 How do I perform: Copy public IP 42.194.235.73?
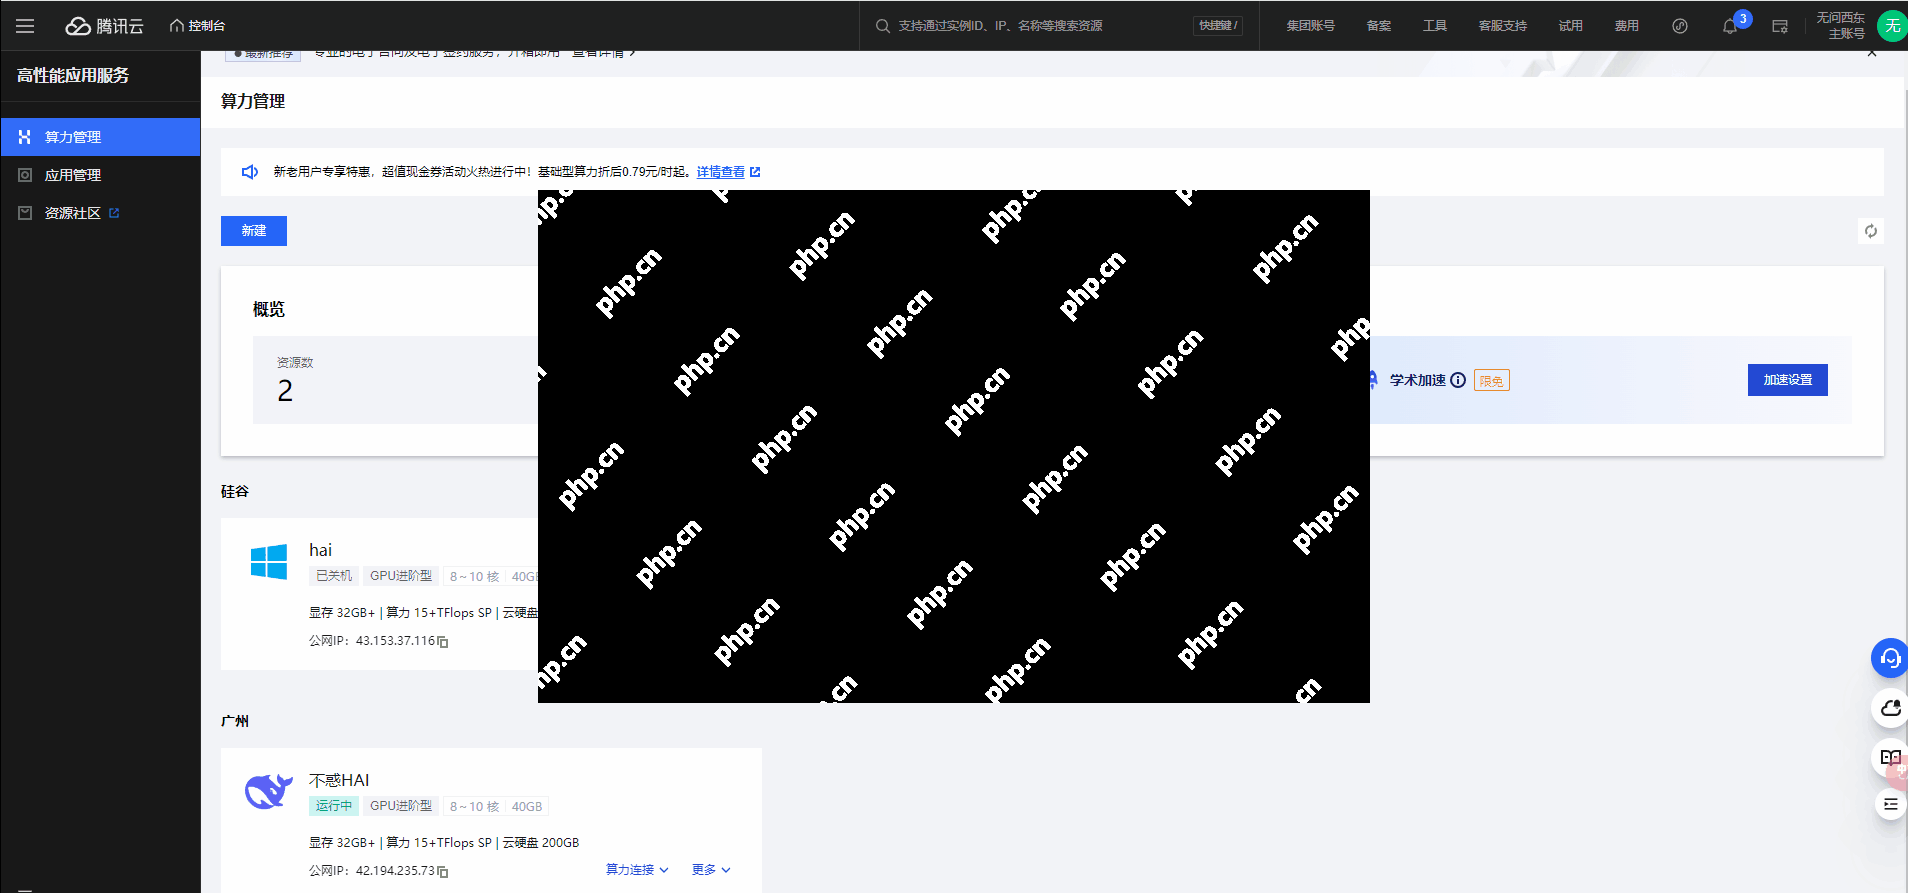pos(443,872)
